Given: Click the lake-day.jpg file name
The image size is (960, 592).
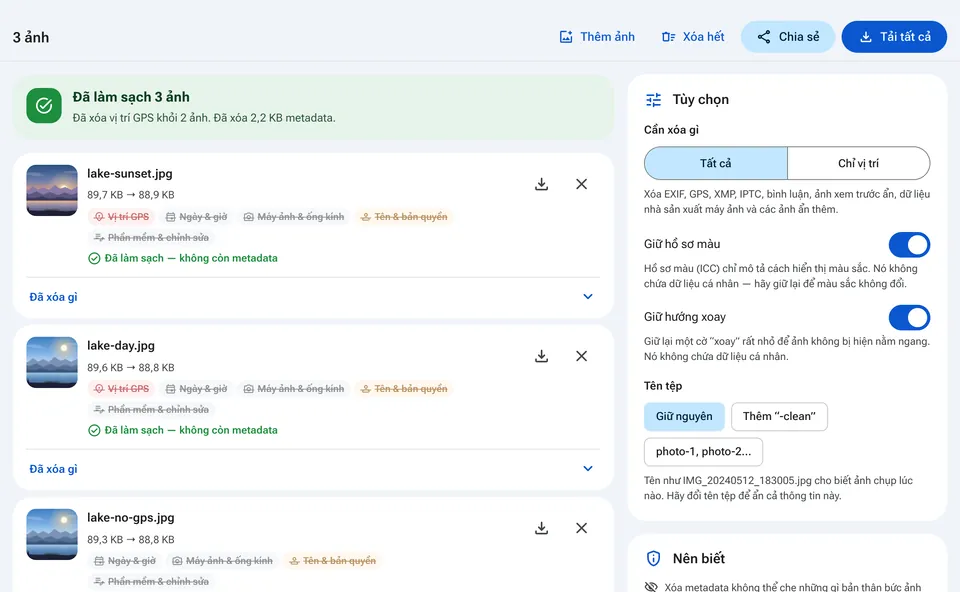Looking at the screenshot, I should [x=121, y=346].
